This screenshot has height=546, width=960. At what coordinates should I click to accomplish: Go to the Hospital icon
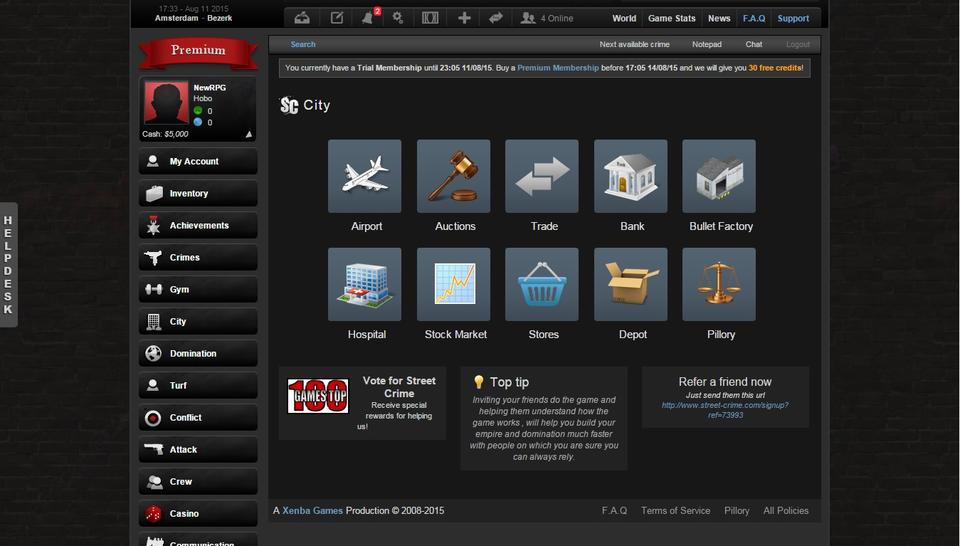[x=365, y=285]
